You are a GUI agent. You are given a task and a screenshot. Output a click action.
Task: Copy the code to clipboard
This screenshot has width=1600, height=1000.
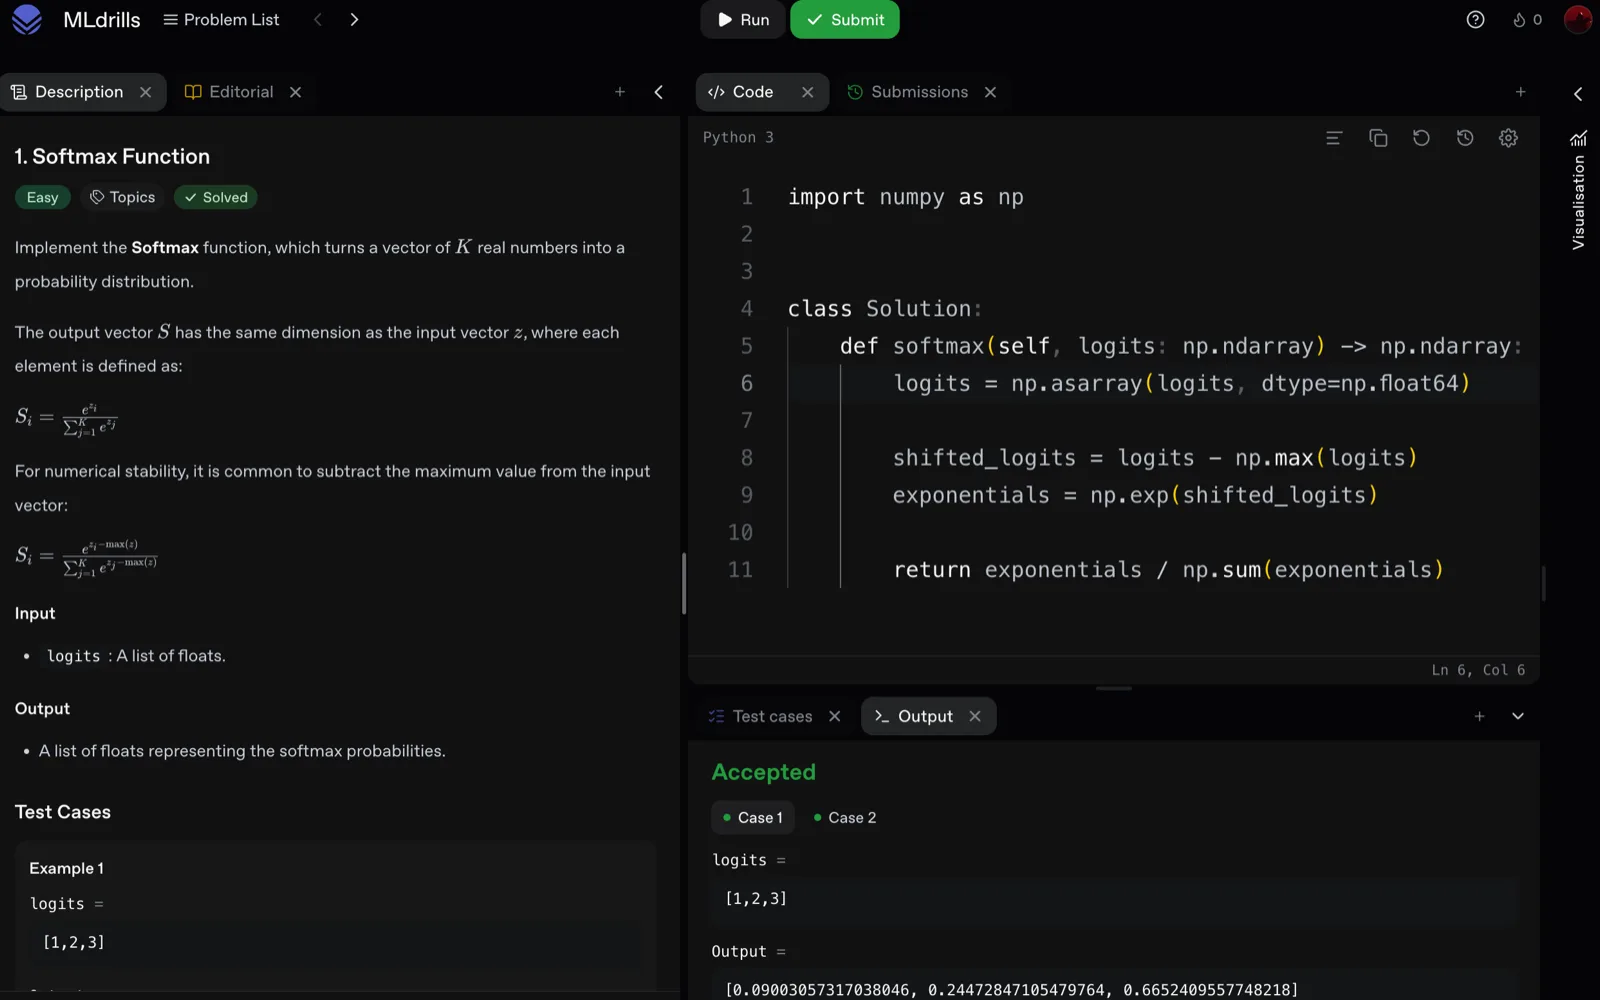pyautogui.click(x=1378, y=138)
